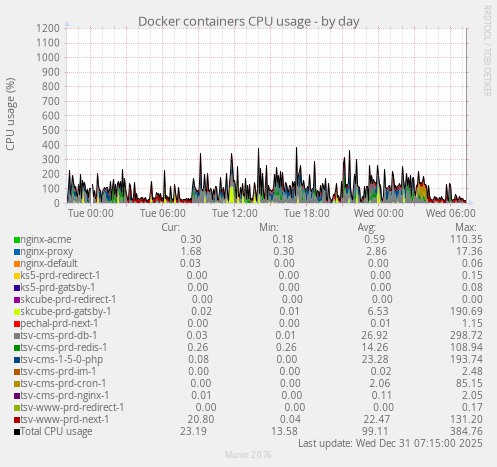Click the skcube-prd-redirect-1 purple swatch
This screenshot has height=467, width=497.
(x=17, y=300)
